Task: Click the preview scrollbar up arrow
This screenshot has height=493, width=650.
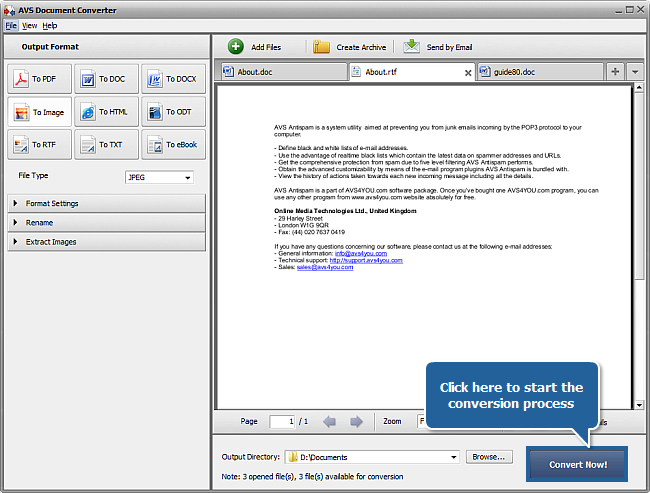Action: (639, 87)
